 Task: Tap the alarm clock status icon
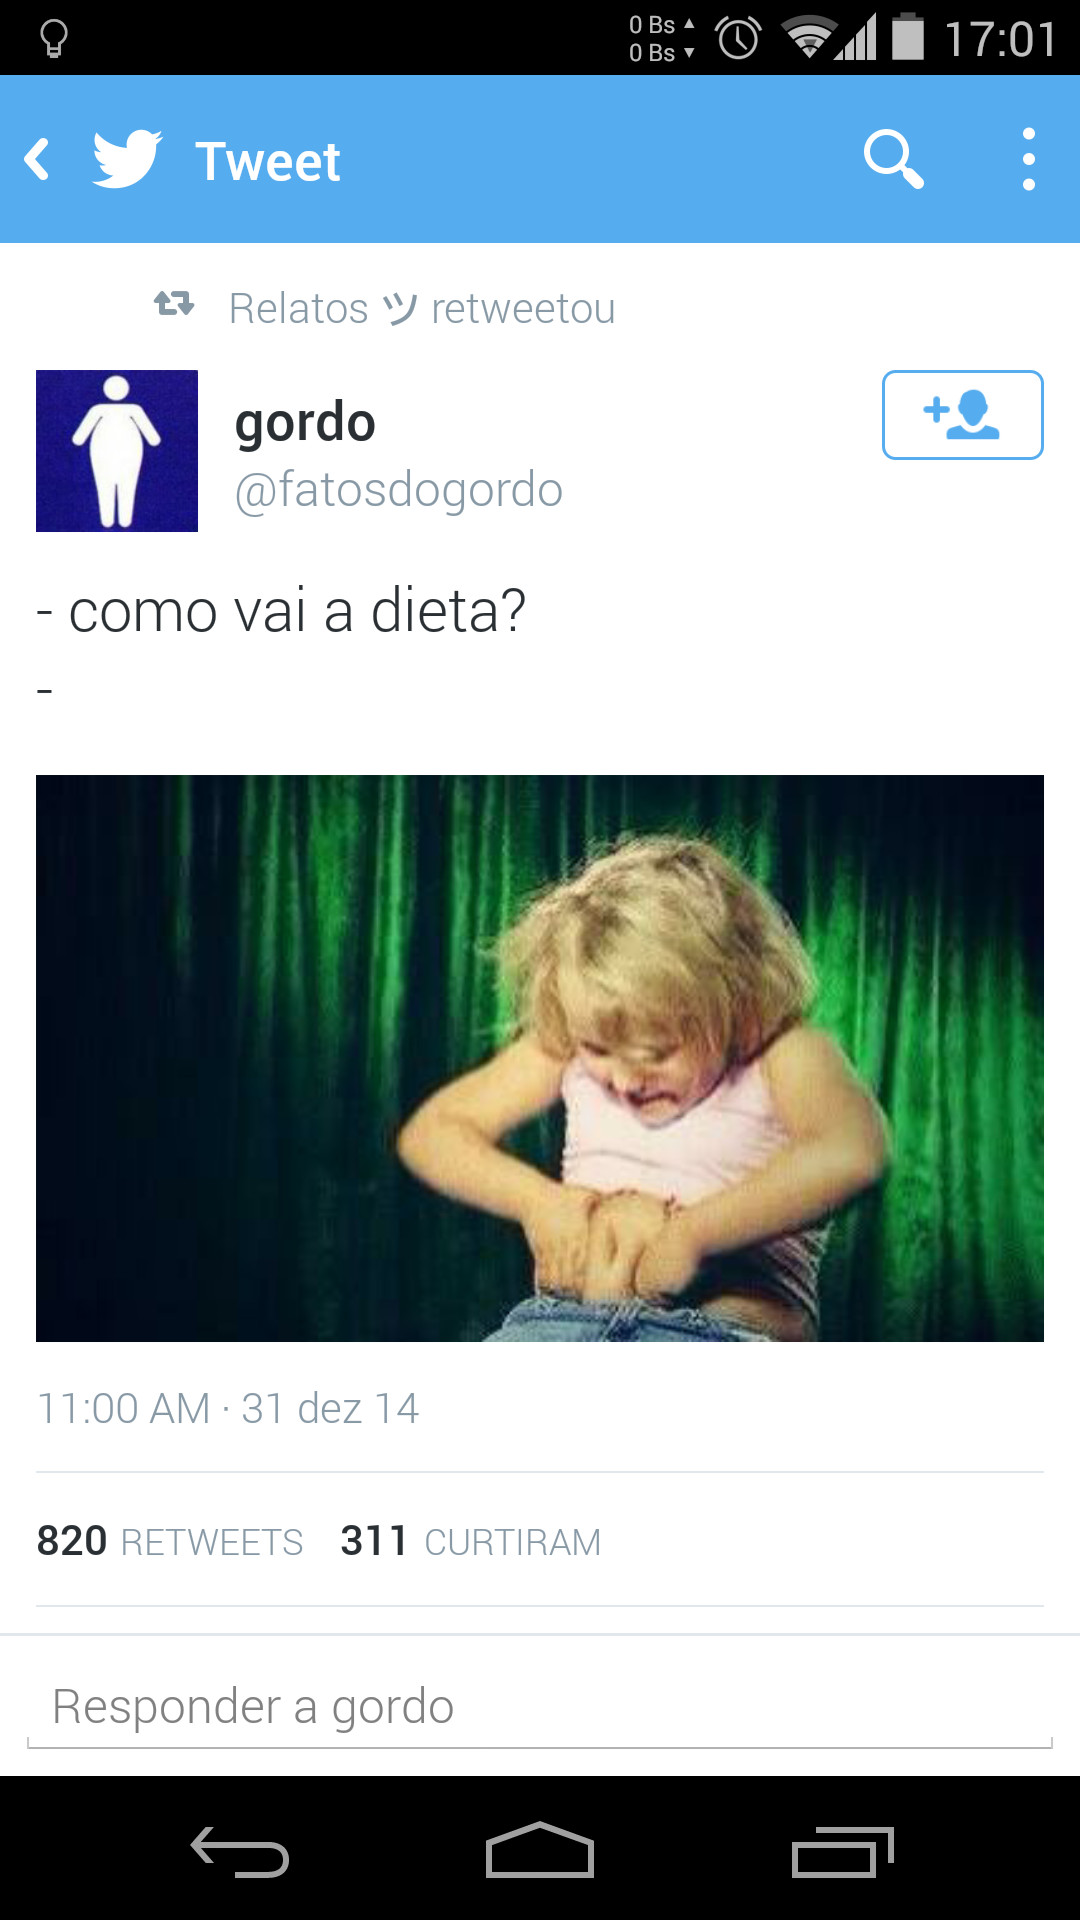pyautogui.click(x=738, y=38)
